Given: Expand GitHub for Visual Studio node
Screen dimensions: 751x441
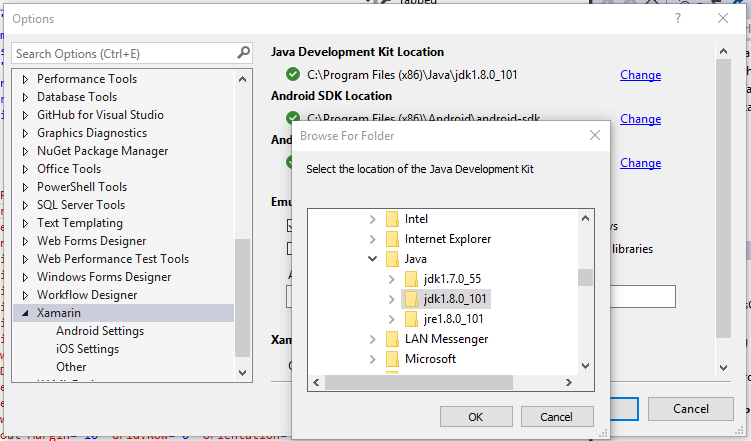Looking at the screenshot, I should pyautogui.click(x=25, y=115).
